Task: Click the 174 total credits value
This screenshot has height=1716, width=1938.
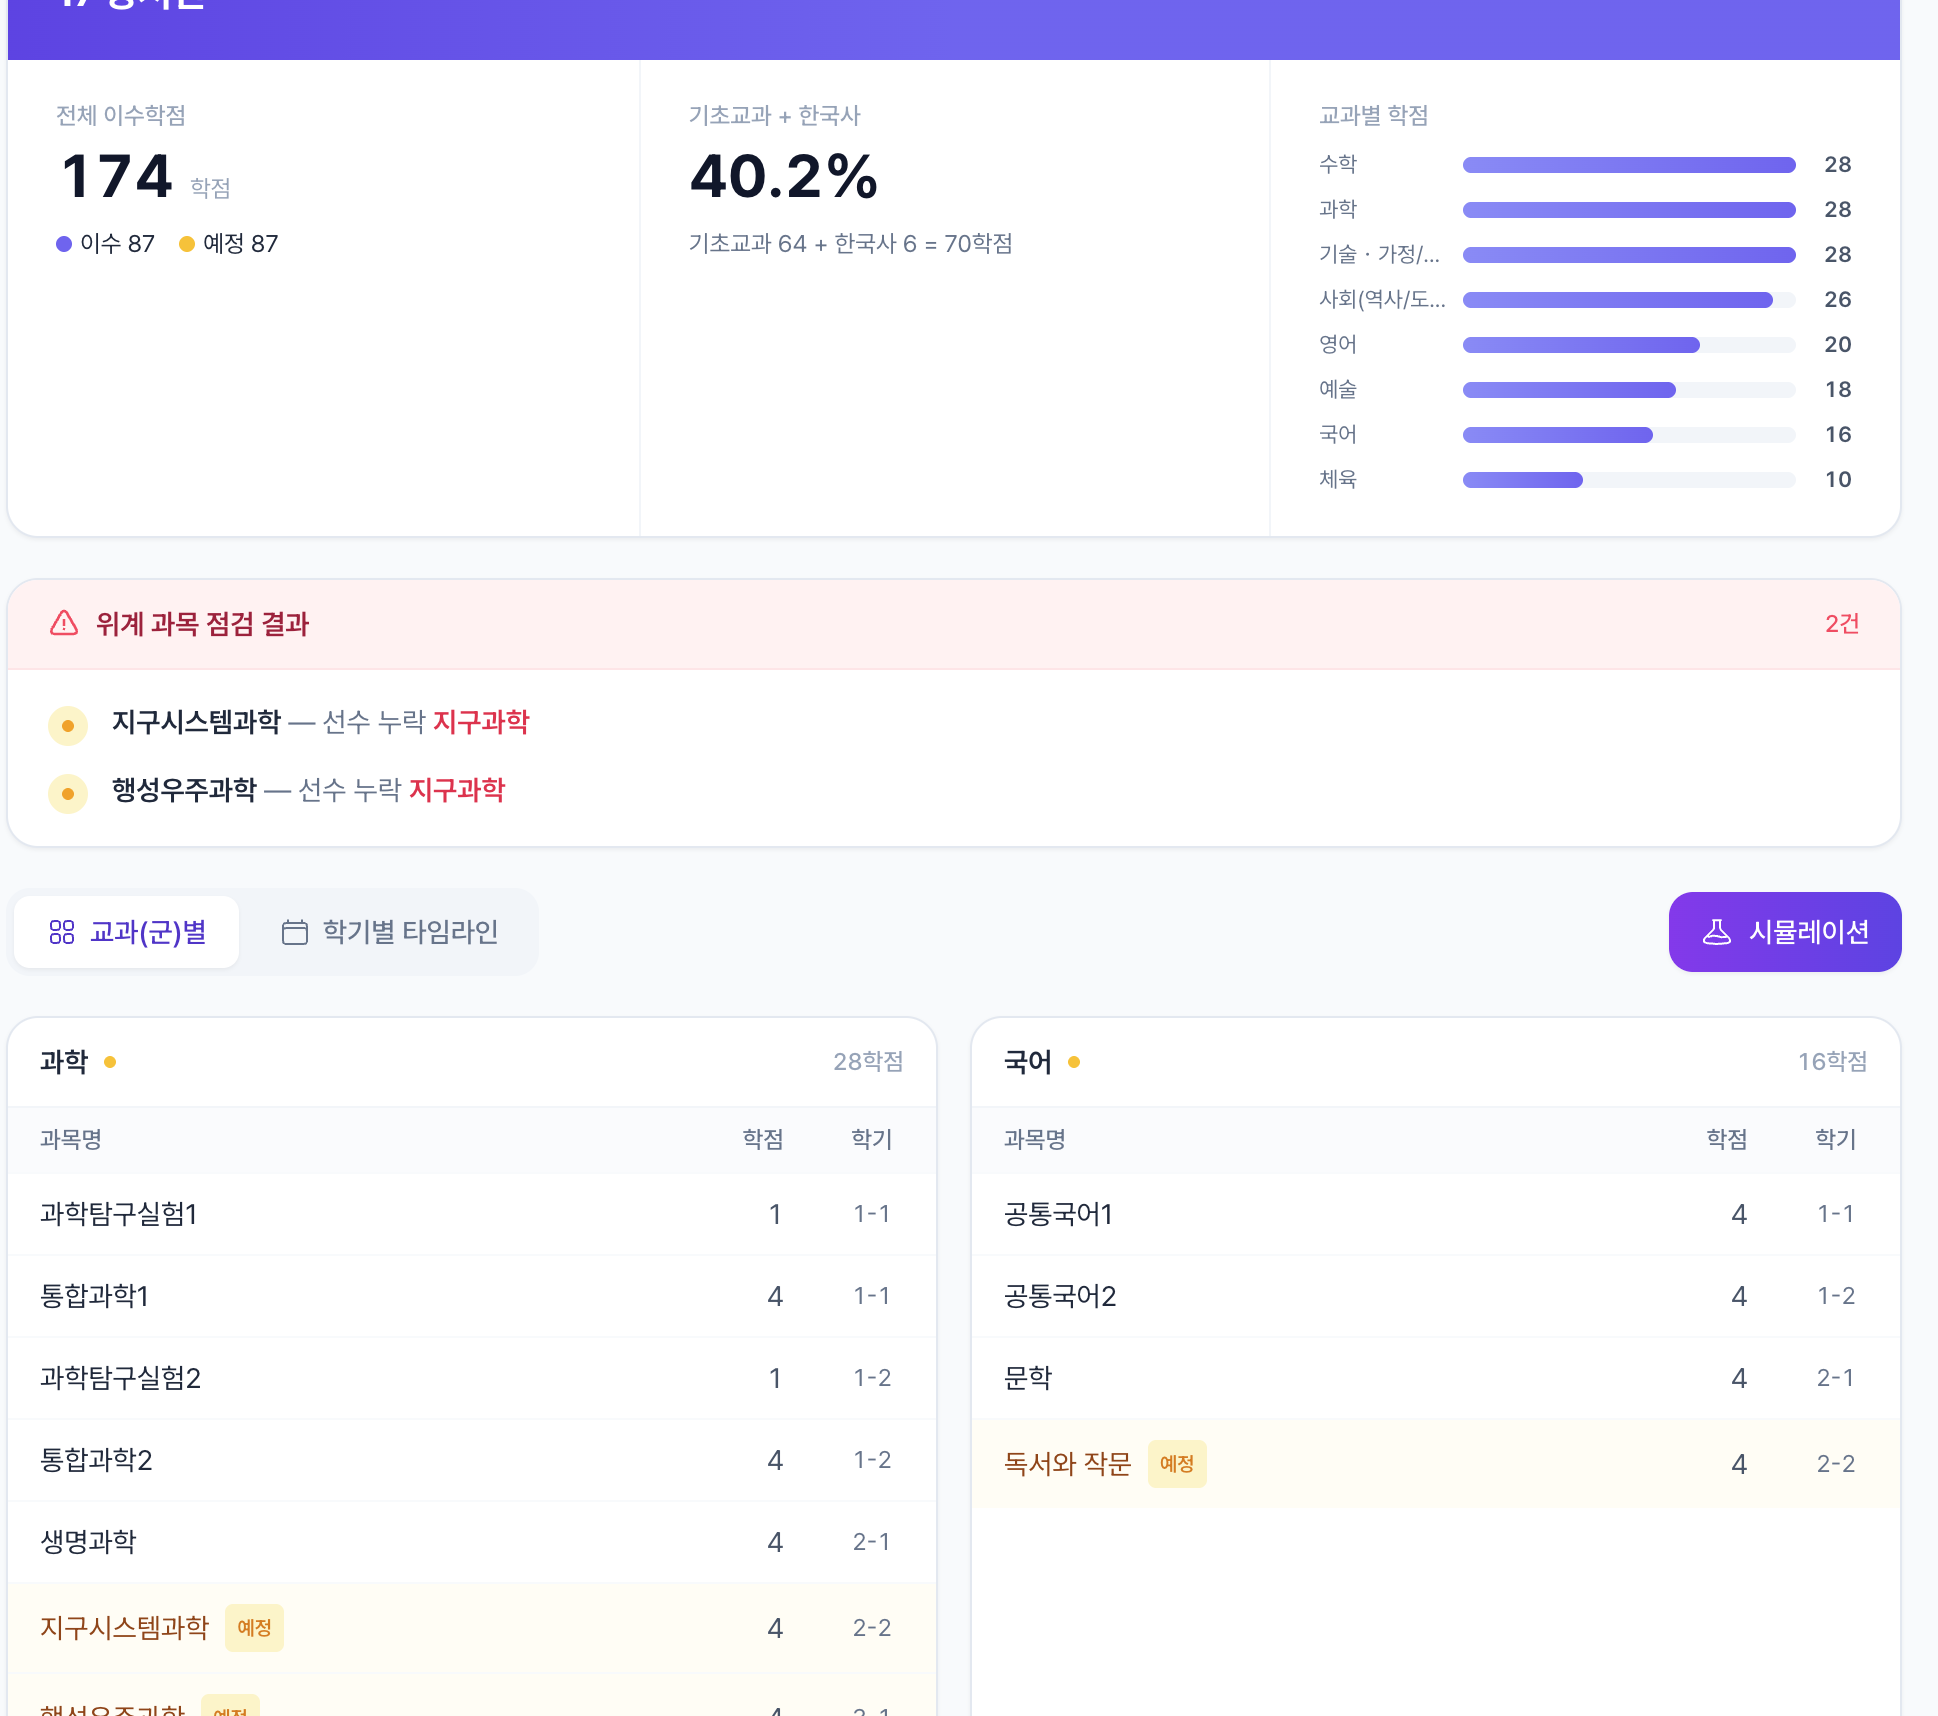Action: tap(117, 177)
